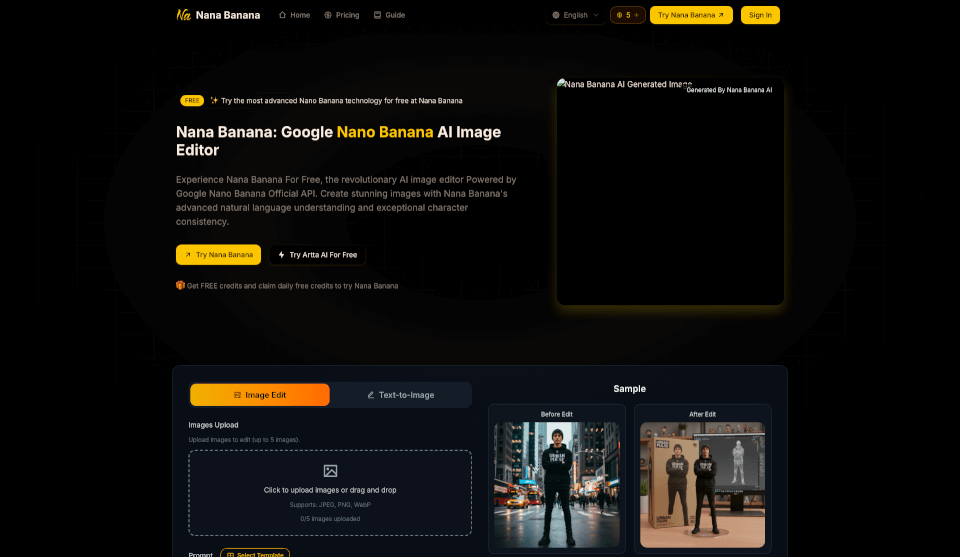This screenshot has width=960, height=557.
Task: Open the Select Template picker
Action: (x=254, y=554)
